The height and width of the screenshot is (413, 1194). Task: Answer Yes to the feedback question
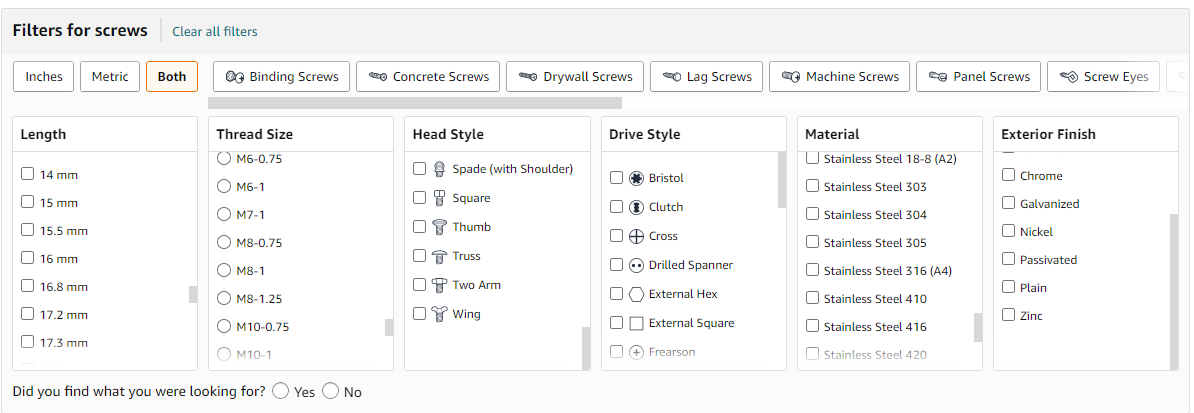point(280,391)
